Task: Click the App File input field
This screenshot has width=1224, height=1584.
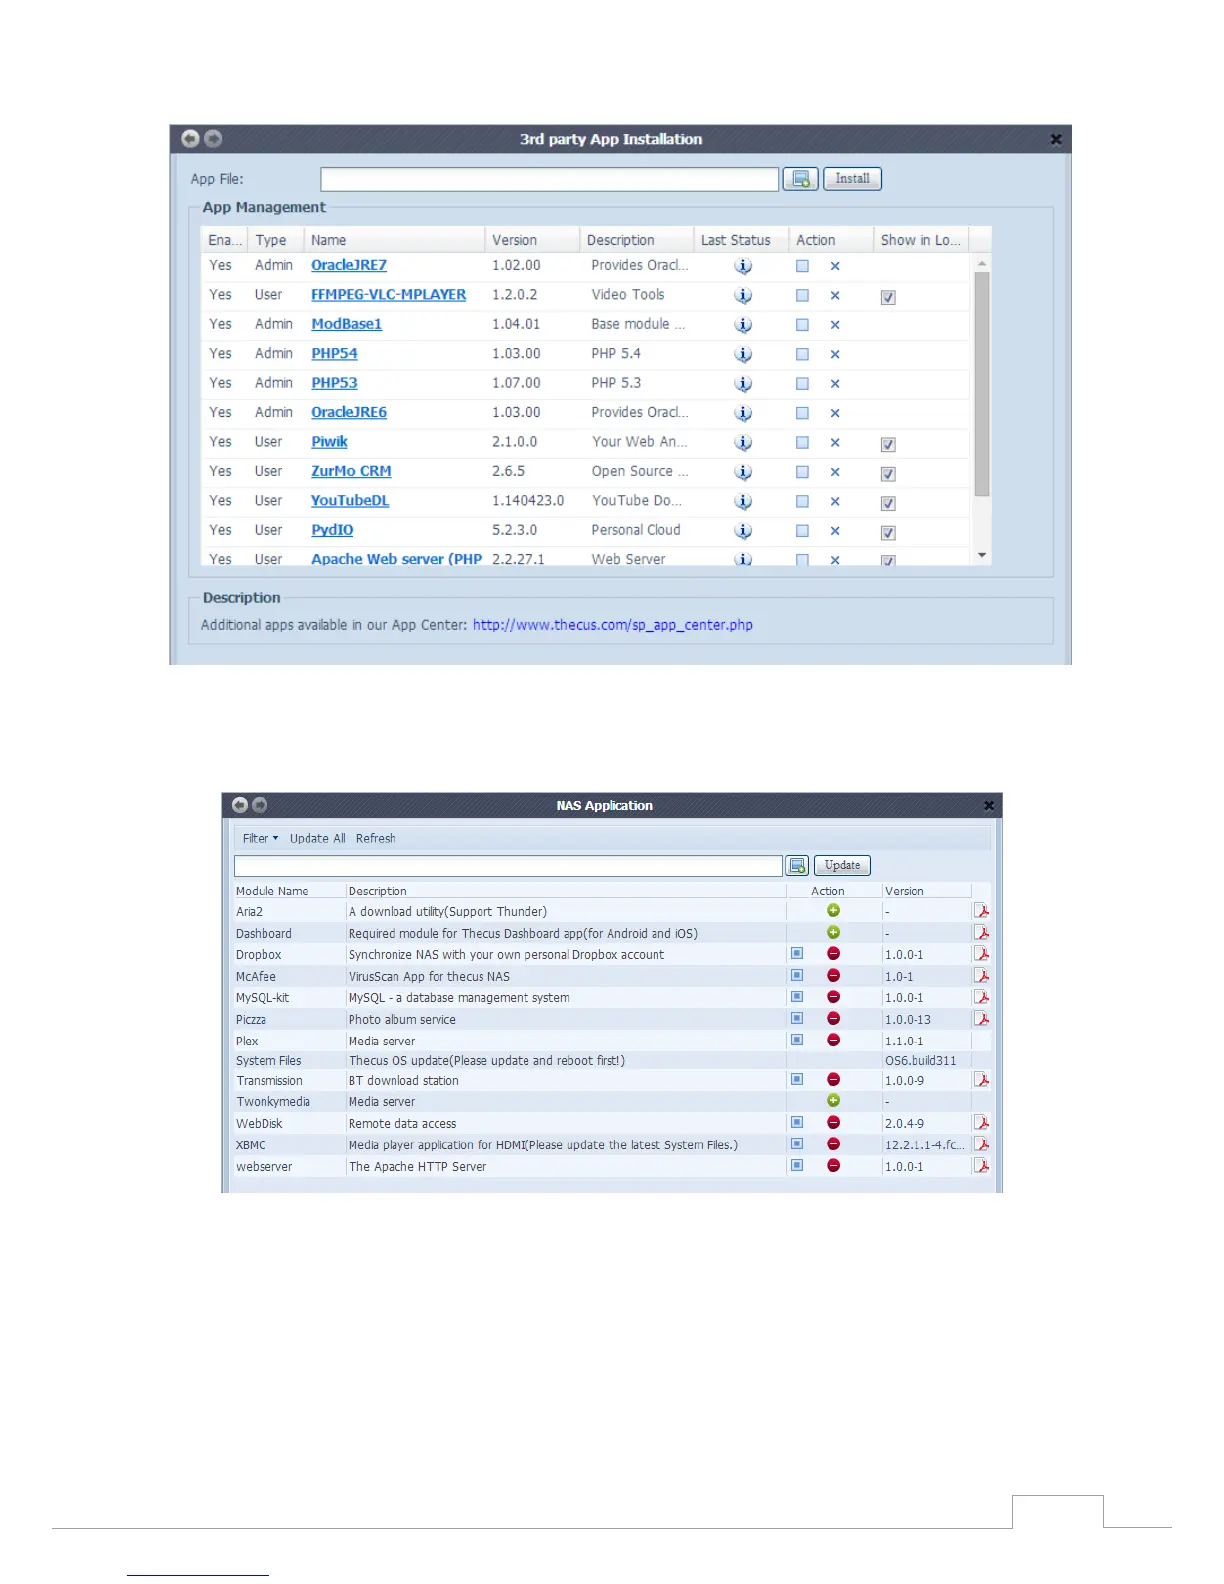Action: [x=549, y=179]
